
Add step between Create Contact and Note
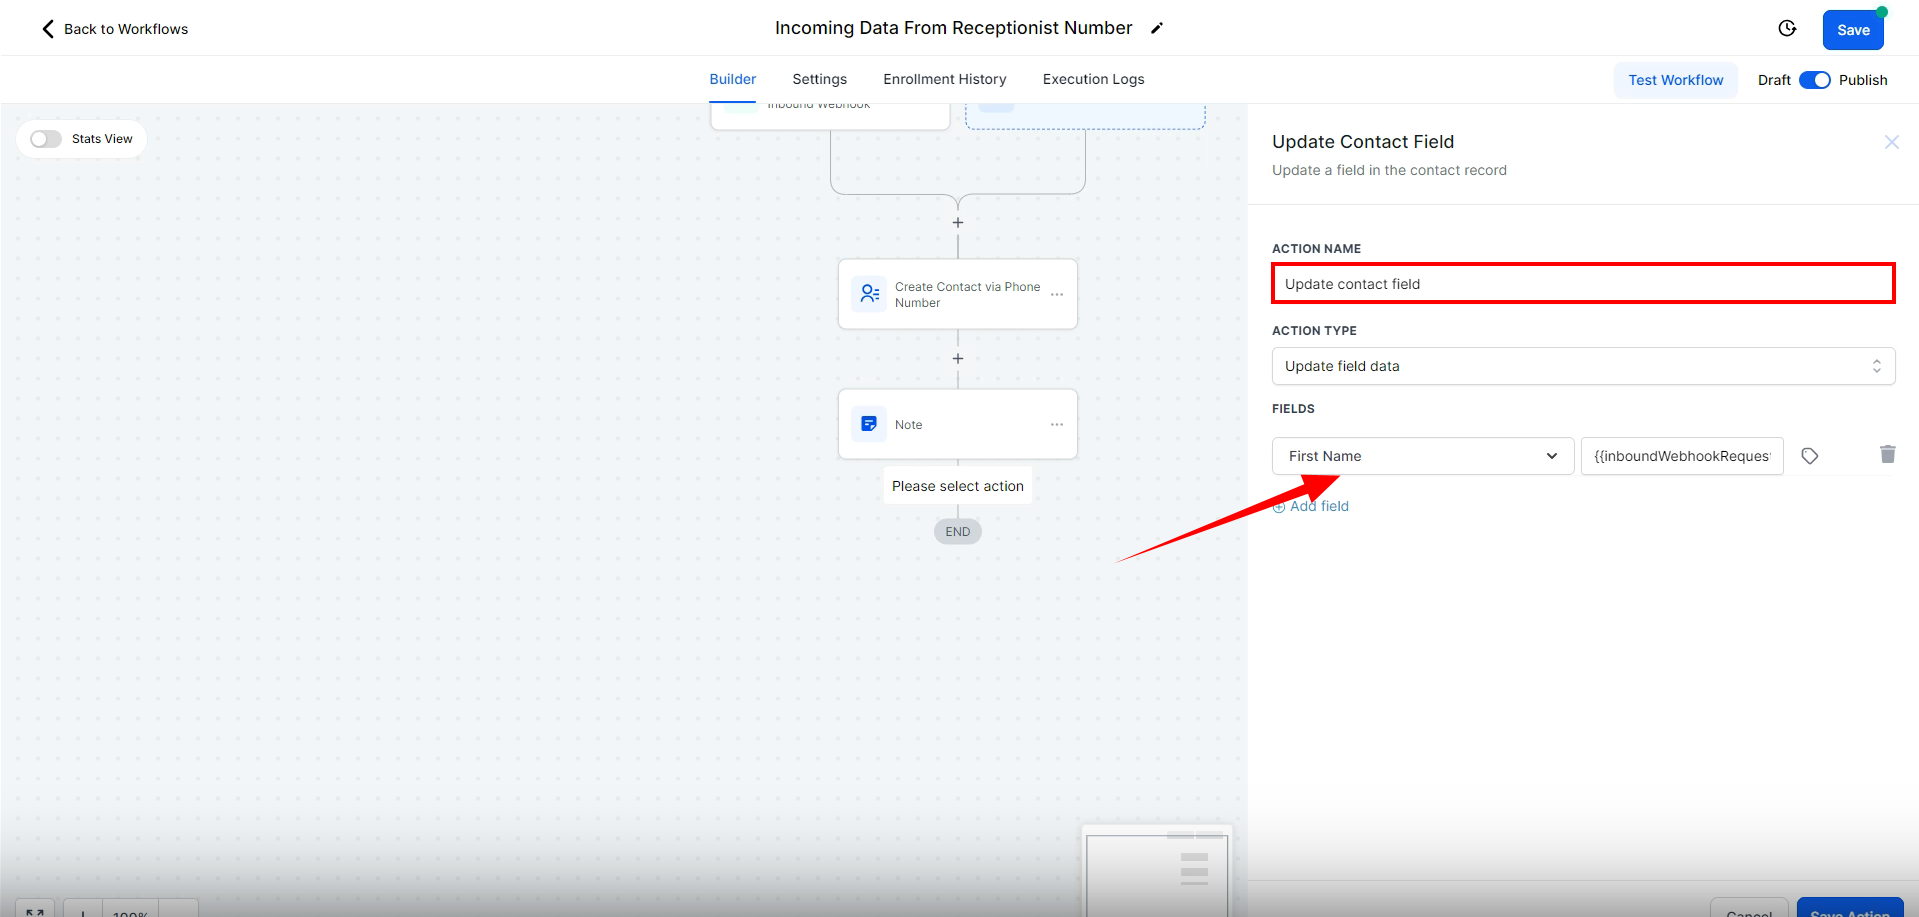point(958,359)
